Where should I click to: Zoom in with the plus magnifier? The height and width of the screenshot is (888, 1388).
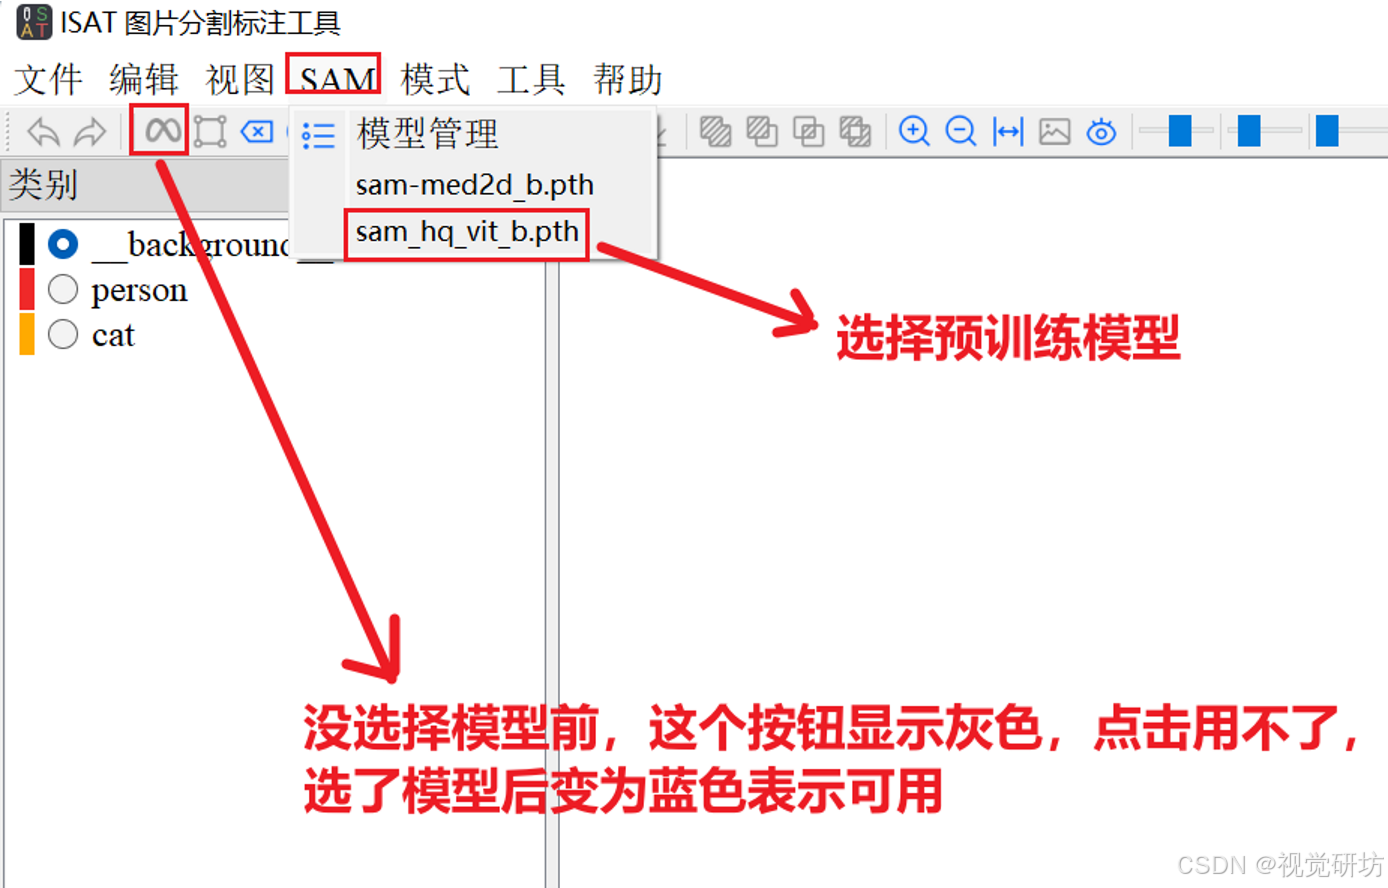[914, 131]
